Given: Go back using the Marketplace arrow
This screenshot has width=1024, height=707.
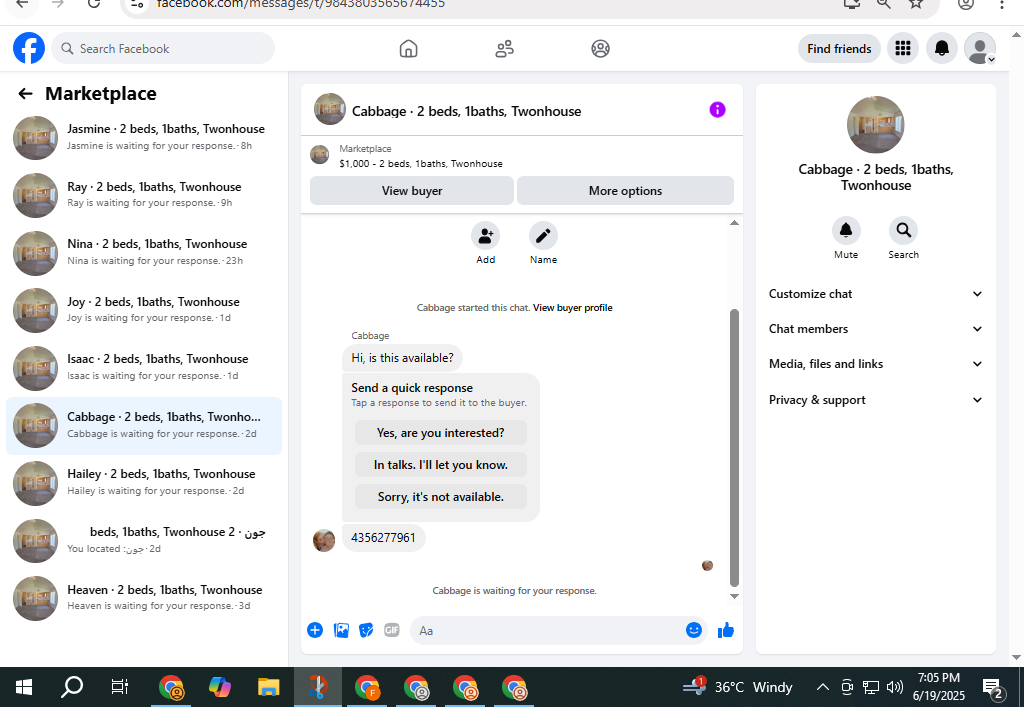Looking at the screenshot, I should [25, 94].
